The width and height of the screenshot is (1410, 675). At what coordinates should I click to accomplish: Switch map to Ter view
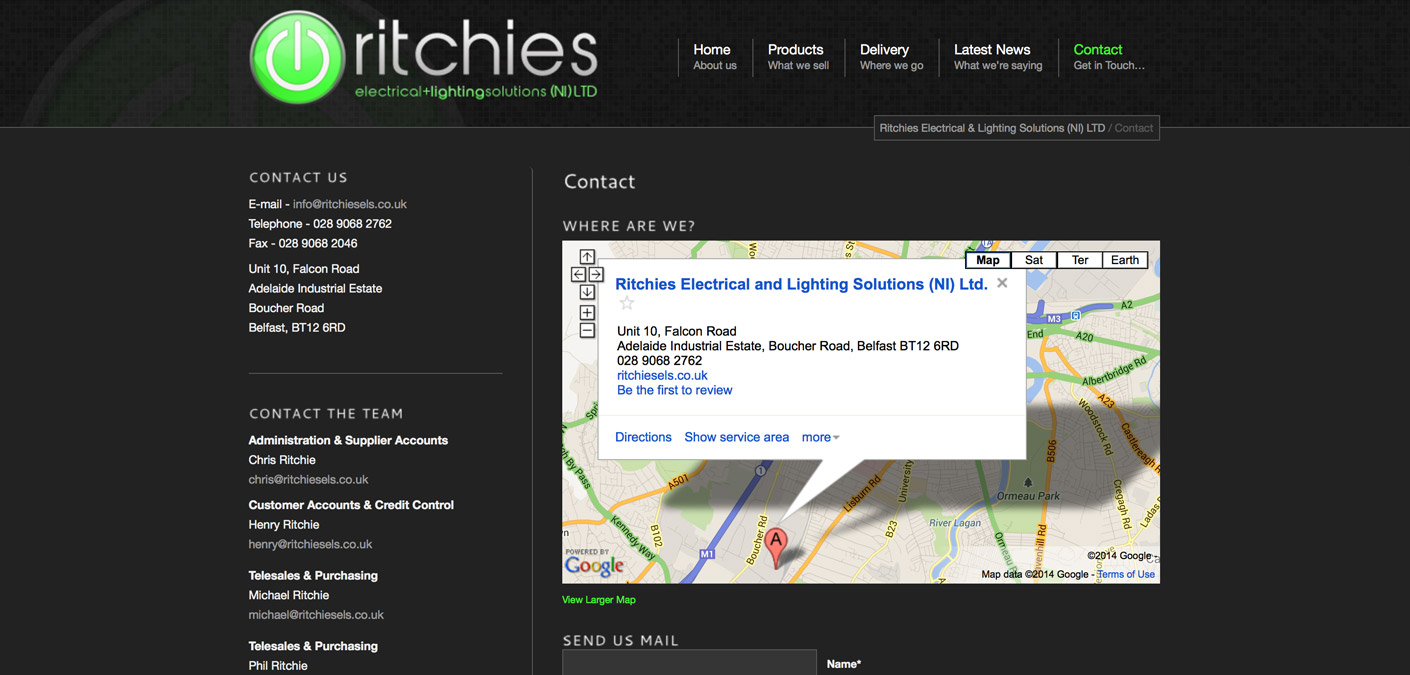(1080, 260)
